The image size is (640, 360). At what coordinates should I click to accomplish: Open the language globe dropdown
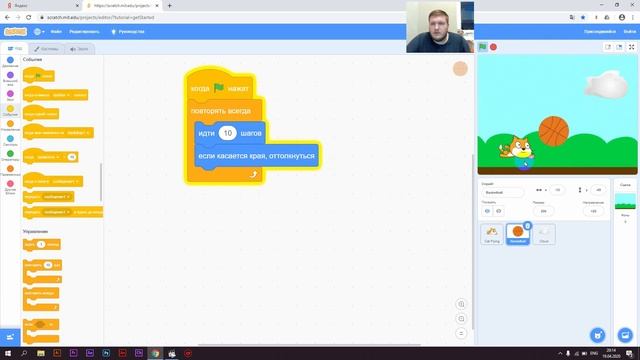pos(39,31)
